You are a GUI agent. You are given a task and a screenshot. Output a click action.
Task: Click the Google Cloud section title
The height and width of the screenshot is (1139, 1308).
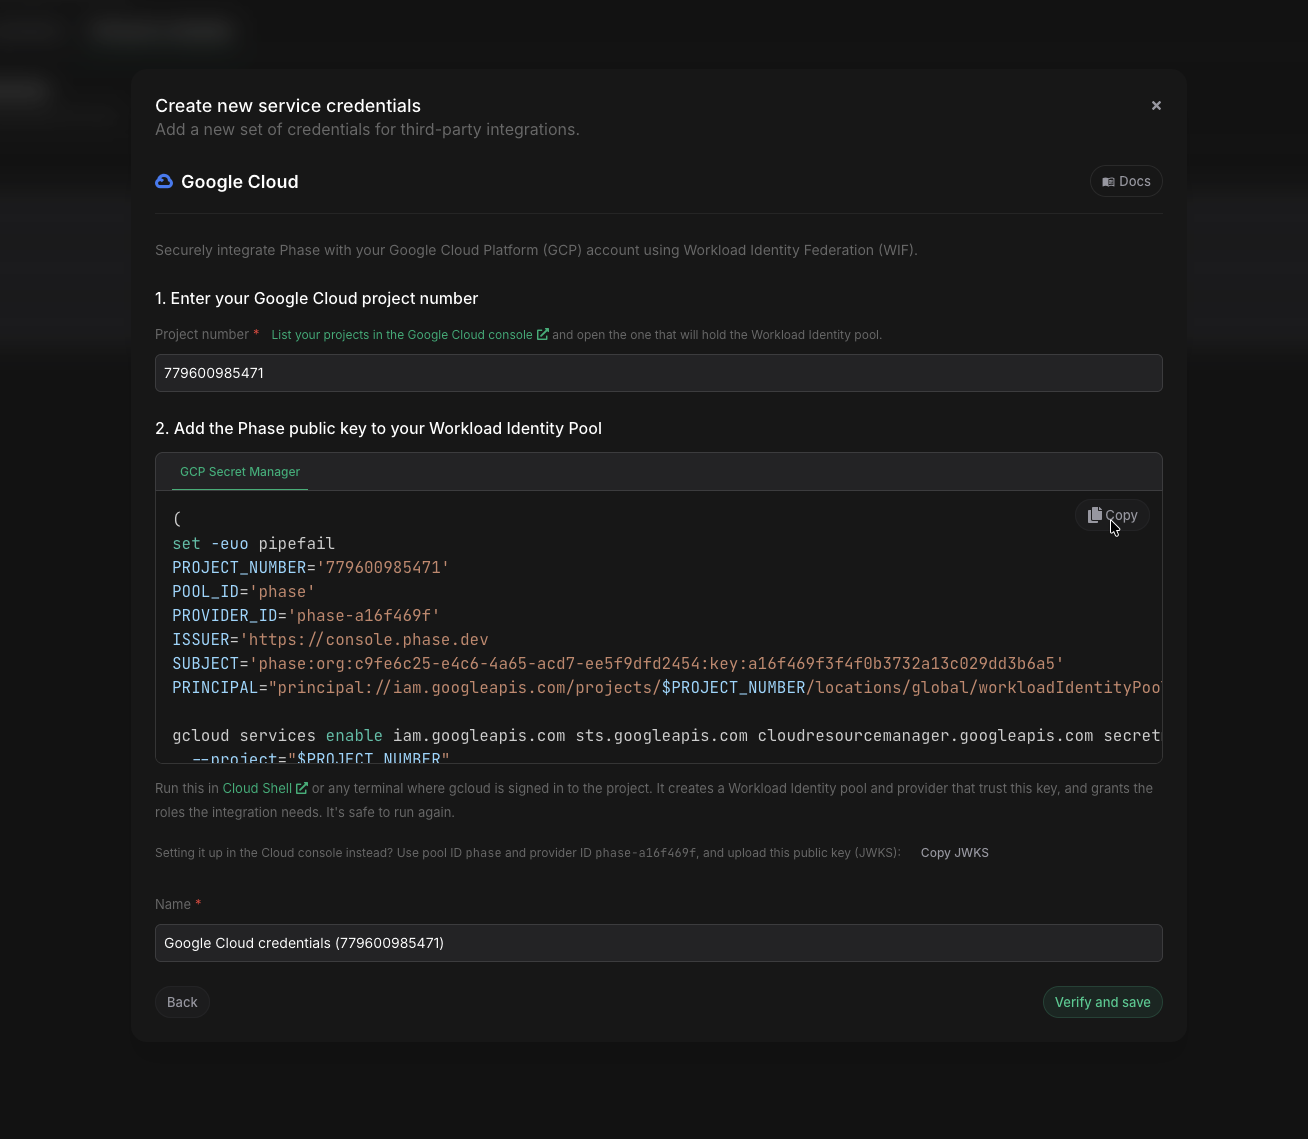(240, 181)
